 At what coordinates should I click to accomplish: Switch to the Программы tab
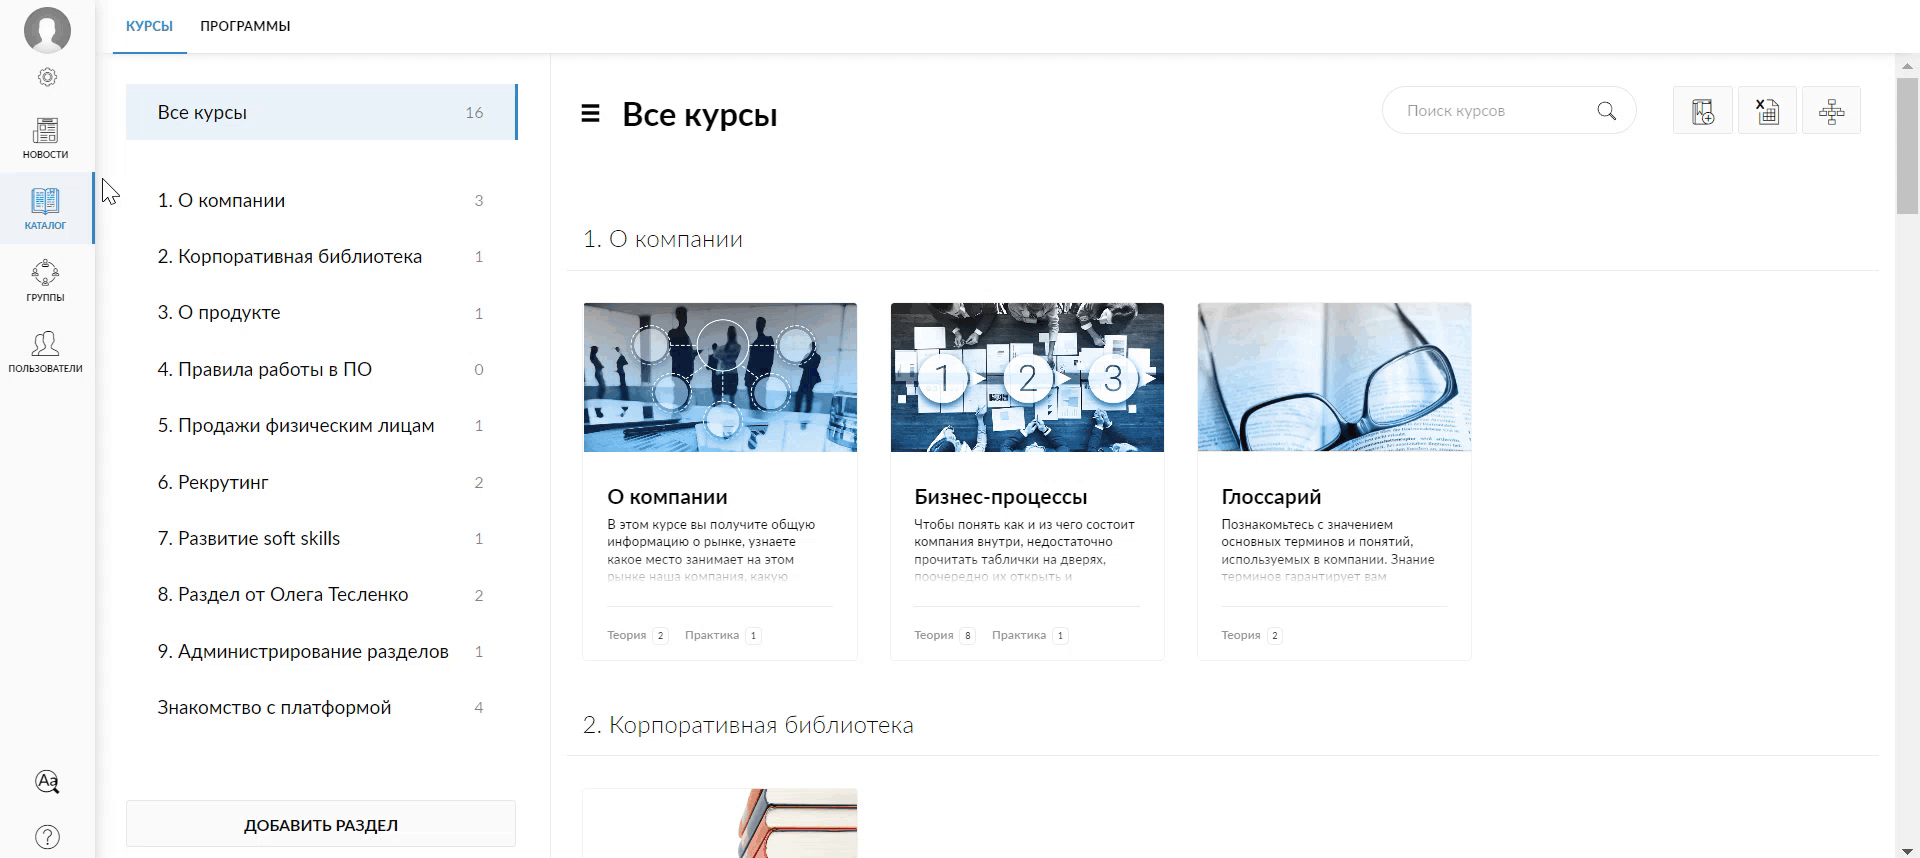point(245,26)
